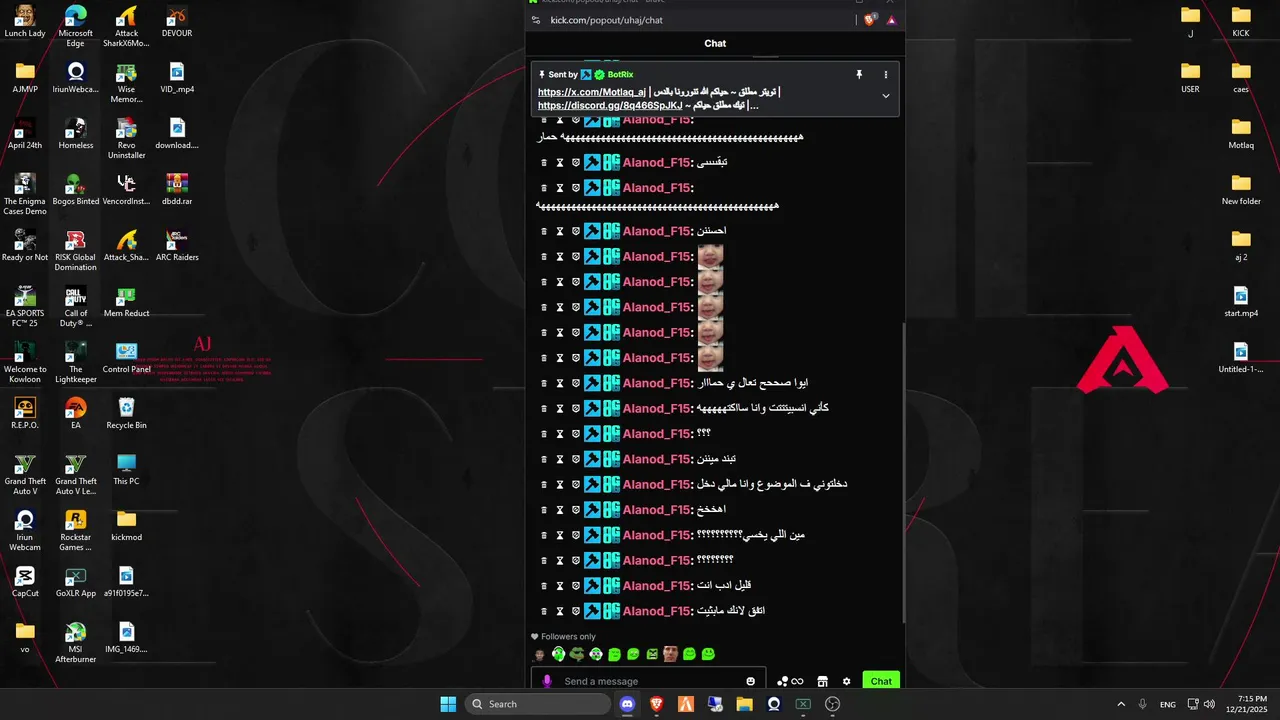Open the Windows Start menu
This screenshot has width=1280, height=720.
click(448, 704)
